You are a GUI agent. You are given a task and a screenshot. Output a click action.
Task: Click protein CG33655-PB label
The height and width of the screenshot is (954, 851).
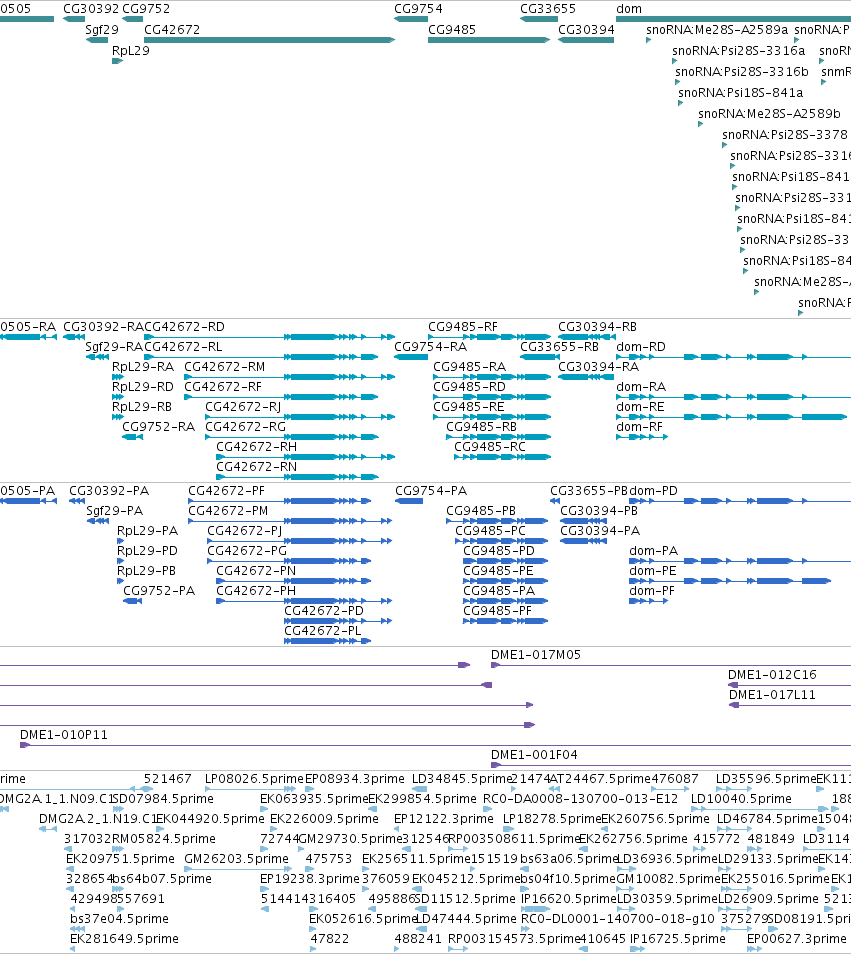click(589, 491)
